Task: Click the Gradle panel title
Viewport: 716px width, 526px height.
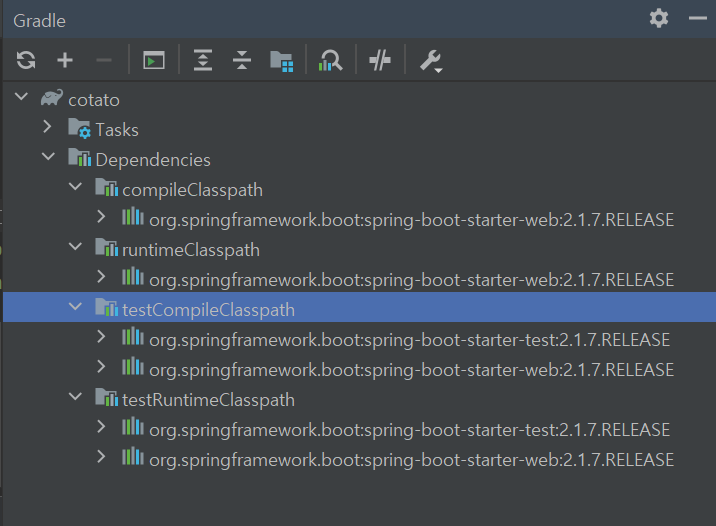Action: tap(39, 21)
